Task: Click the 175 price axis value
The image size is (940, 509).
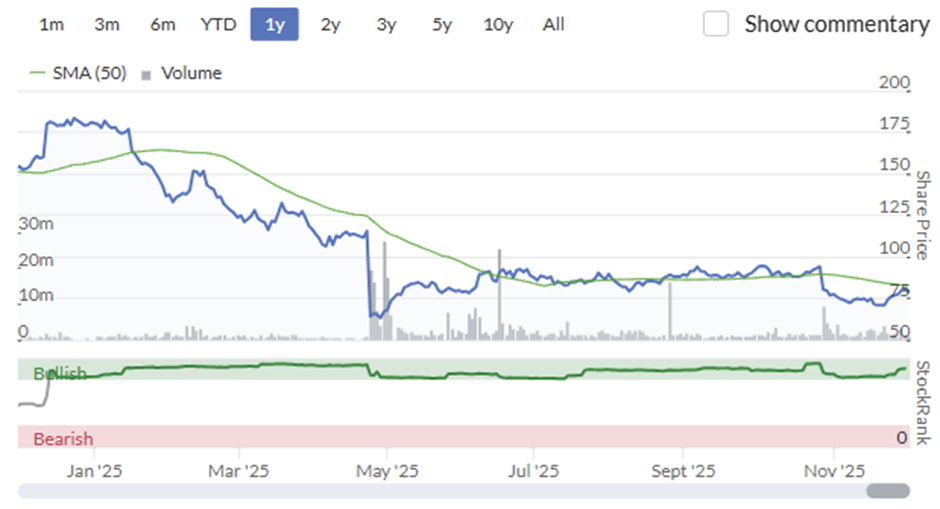Action: 894,124
